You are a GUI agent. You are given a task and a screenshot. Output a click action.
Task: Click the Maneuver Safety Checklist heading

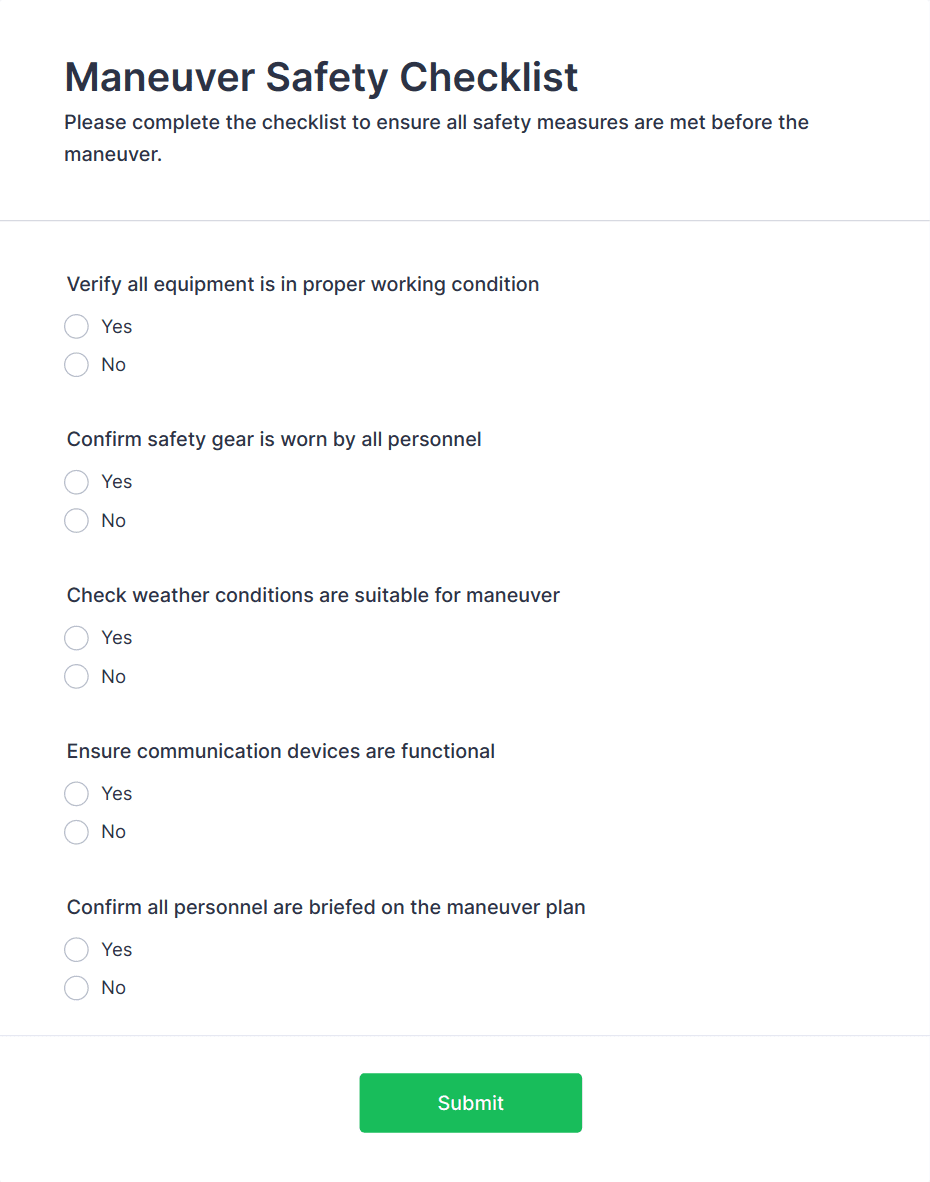click(321, 77)
